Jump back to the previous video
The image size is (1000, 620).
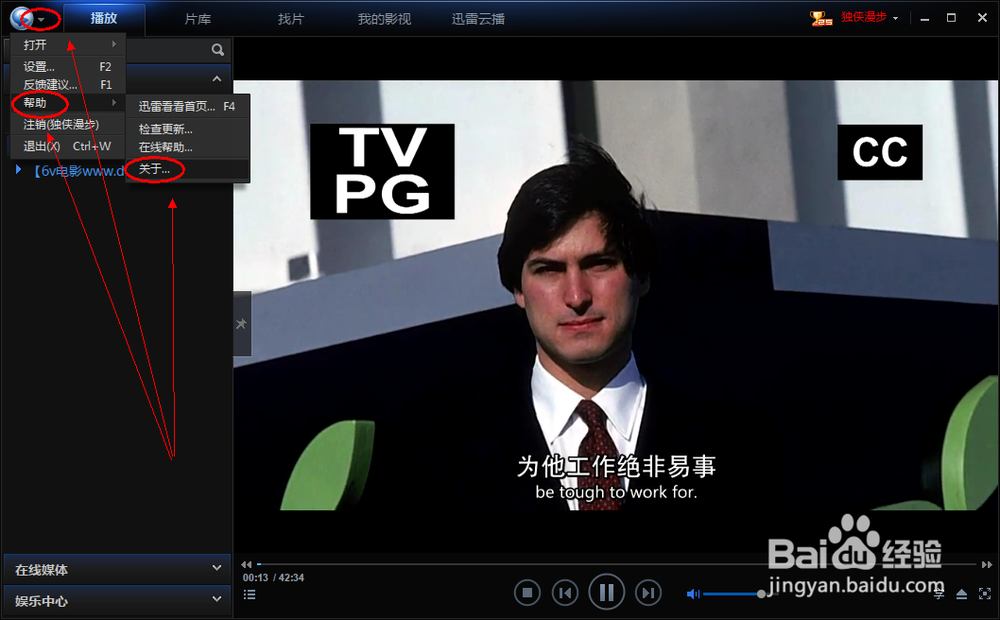[x=566, y=592]
